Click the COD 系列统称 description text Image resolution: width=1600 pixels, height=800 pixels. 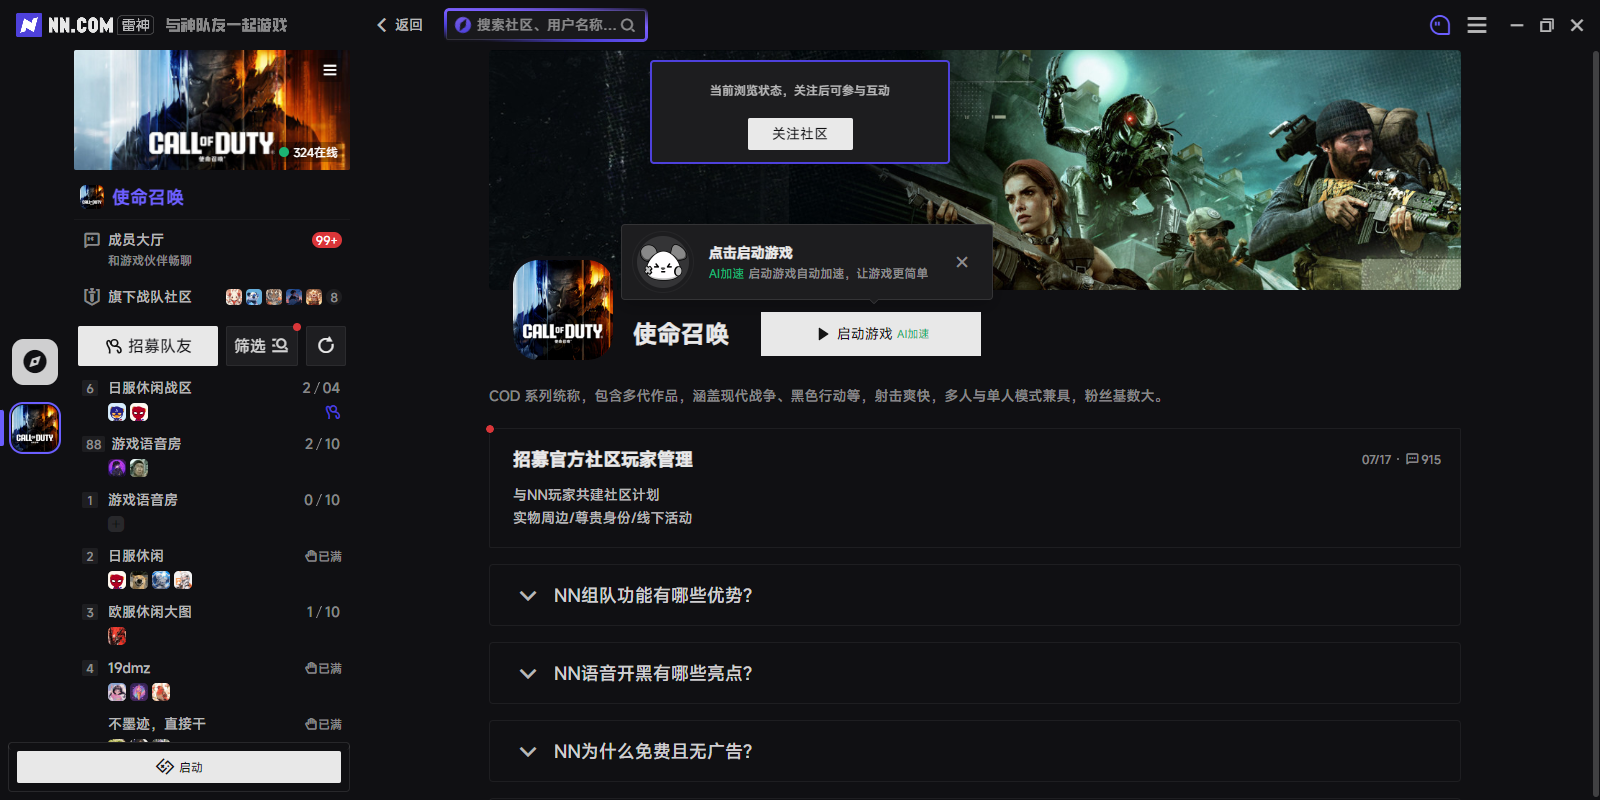pyautogui.click(x=827, y=396)
